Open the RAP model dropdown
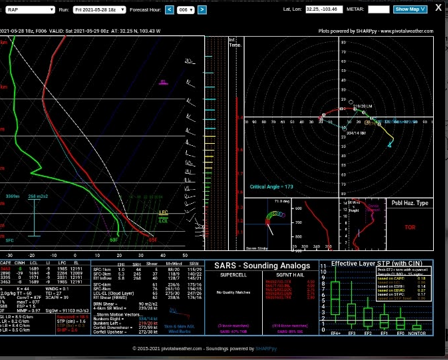Image resolution: width=448 pixels, height=360 pixels. (30, 10)
